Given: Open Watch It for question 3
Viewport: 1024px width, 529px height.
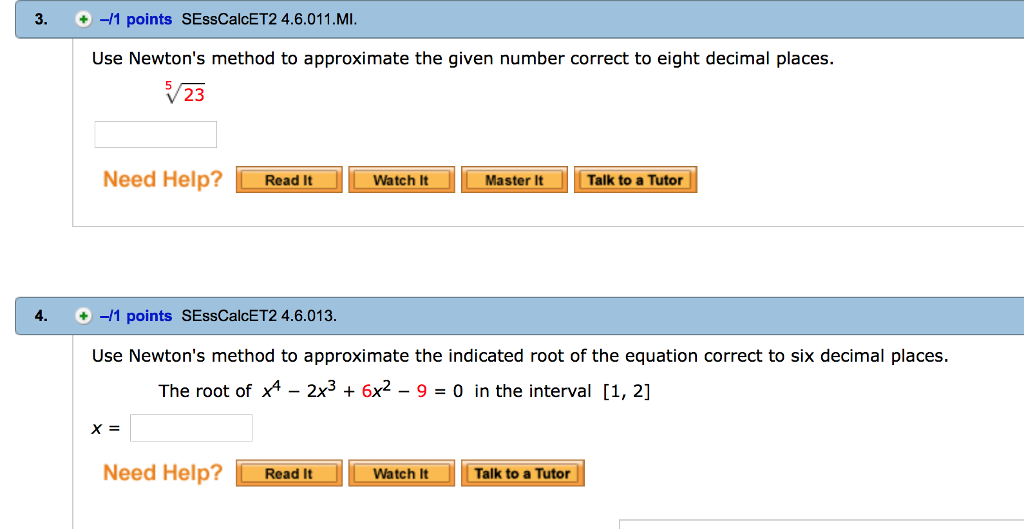Looking at the screenshot, I should point(401,180).
